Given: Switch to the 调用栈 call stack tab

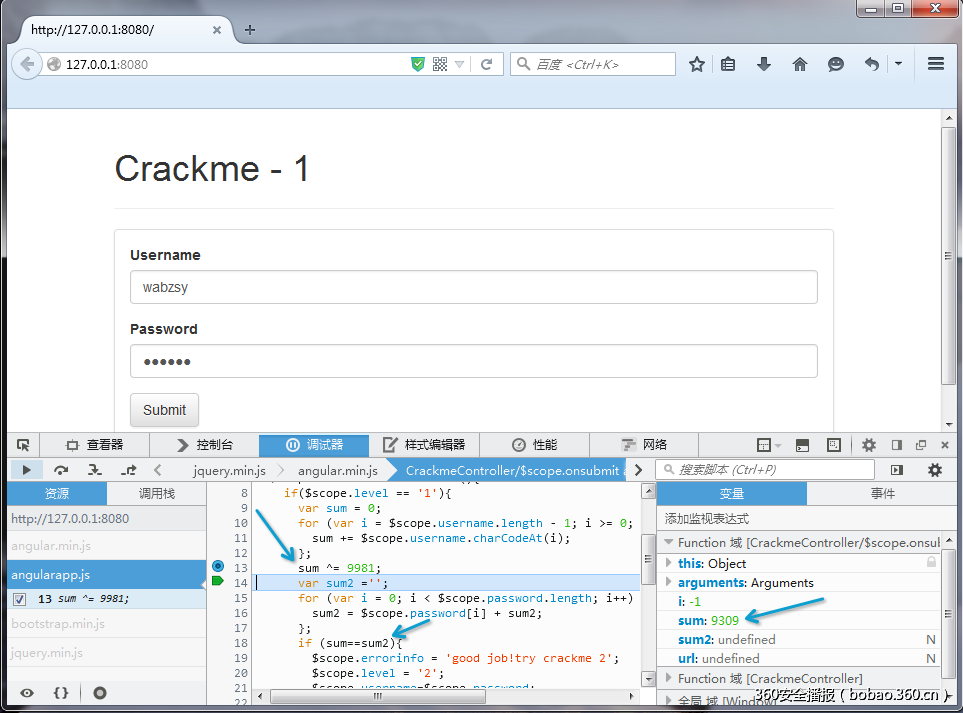Looking at the screenshot, I should coord(156,494).
